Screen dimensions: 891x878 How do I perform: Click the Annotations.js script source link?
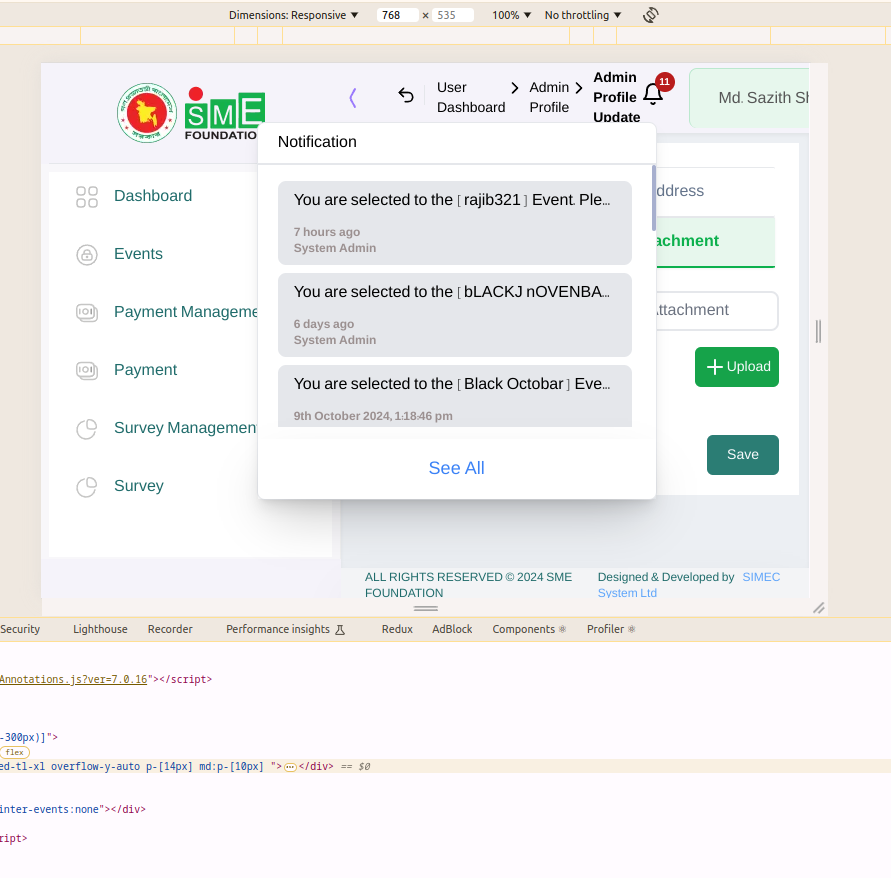pyautogui.click(x=73, y=679)
